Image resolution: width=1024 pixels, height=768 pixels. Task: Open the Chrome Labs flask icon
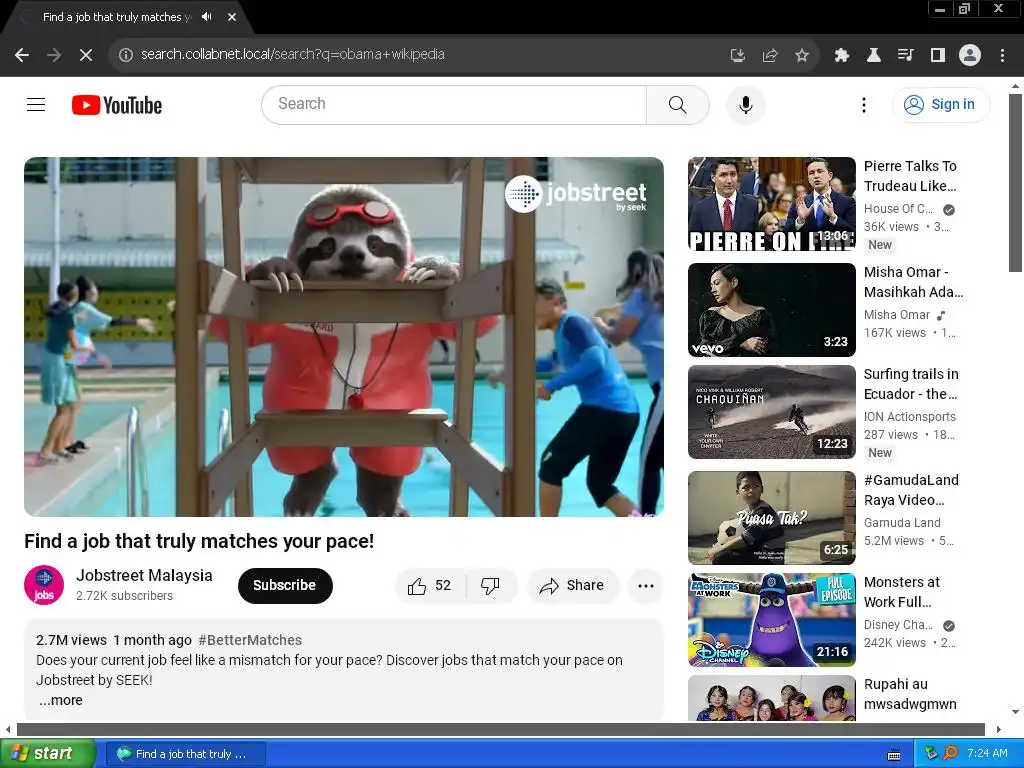point(873,55)
